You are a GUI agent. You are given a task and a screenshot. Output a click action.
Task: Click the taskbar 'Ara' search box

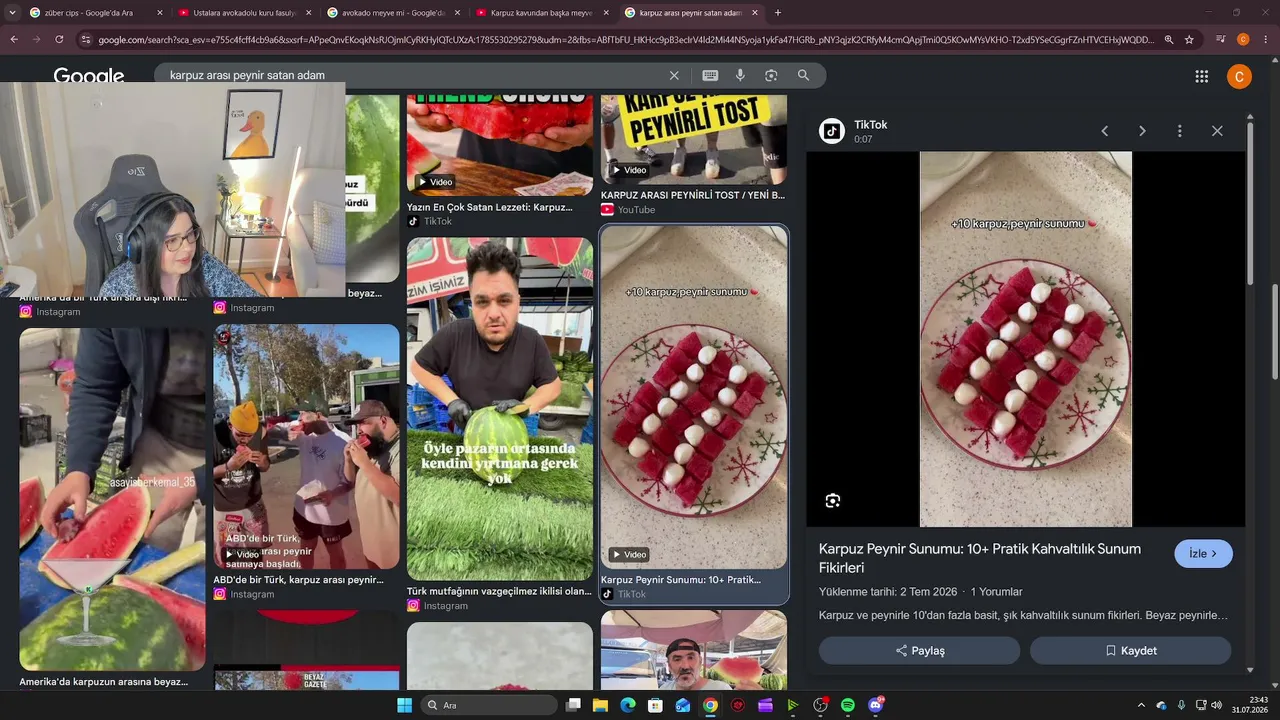[x=489, y=705]
